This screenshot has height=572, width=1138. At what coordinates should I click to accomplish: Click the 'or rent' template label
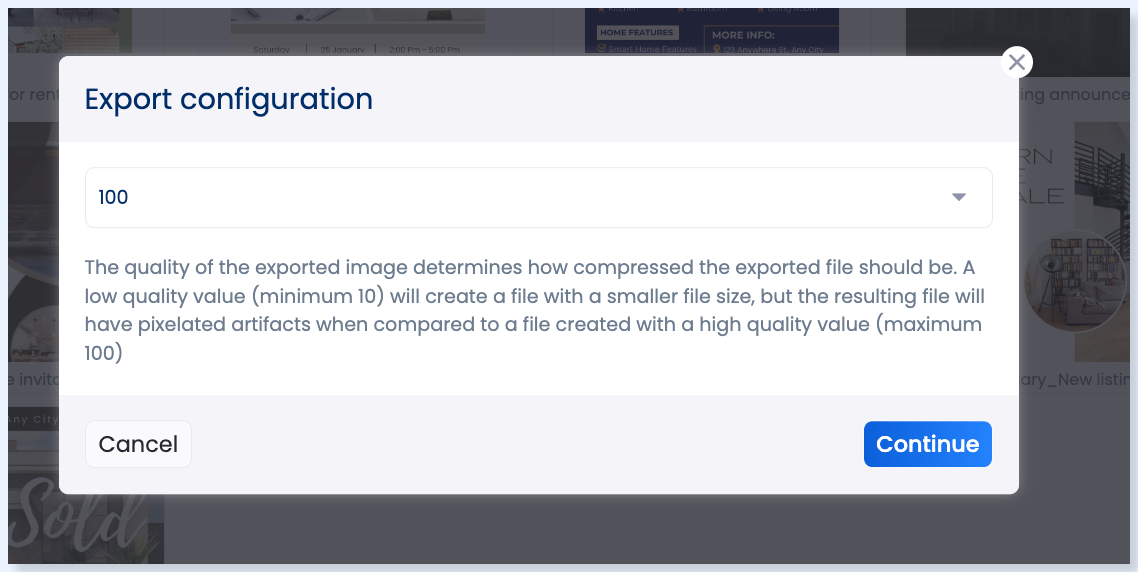30,95
